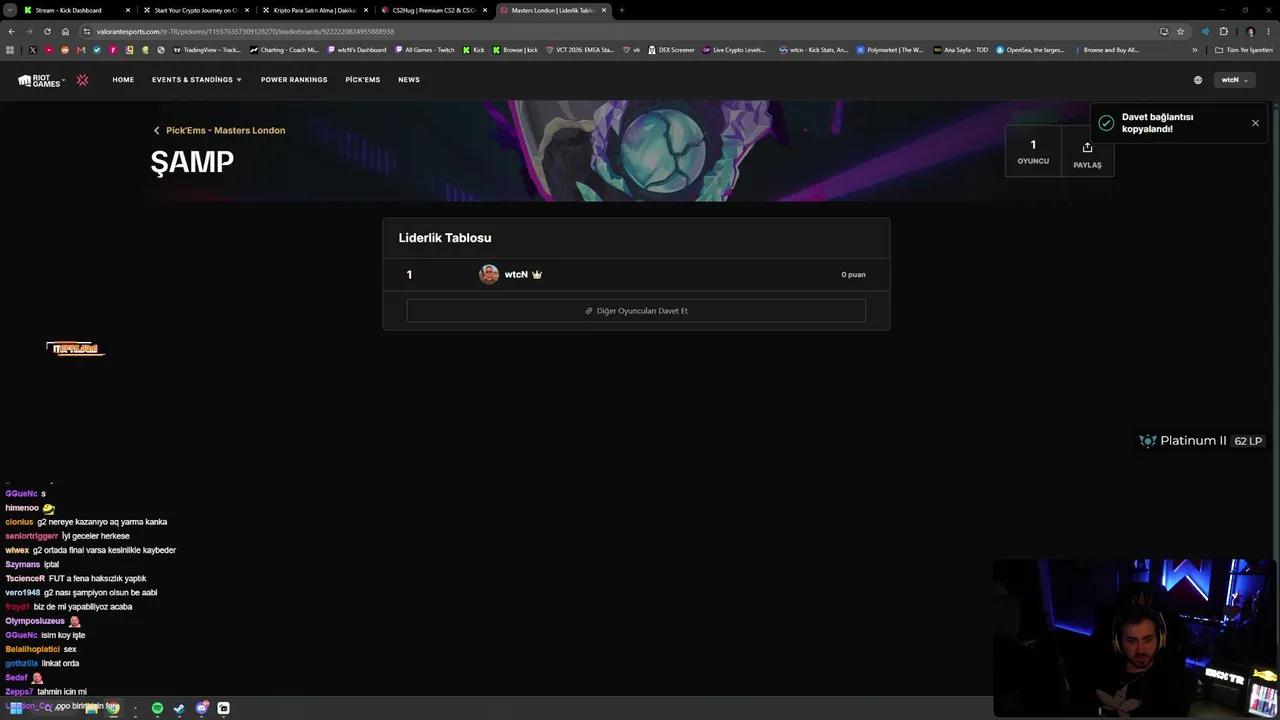Click the 0 puan score text

pyautogui.click(x=853, y=274)
